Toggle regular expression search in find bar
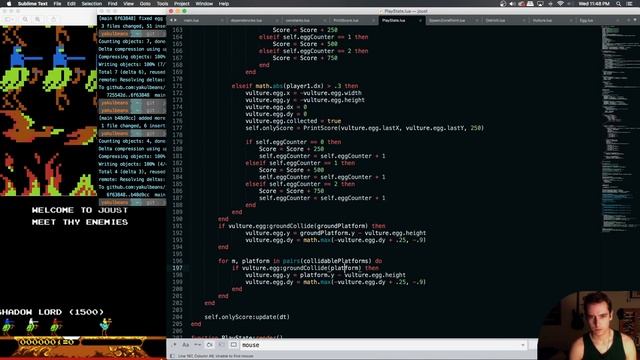The width and height of the screenshot is (640, 360). (x=174, y=345)
